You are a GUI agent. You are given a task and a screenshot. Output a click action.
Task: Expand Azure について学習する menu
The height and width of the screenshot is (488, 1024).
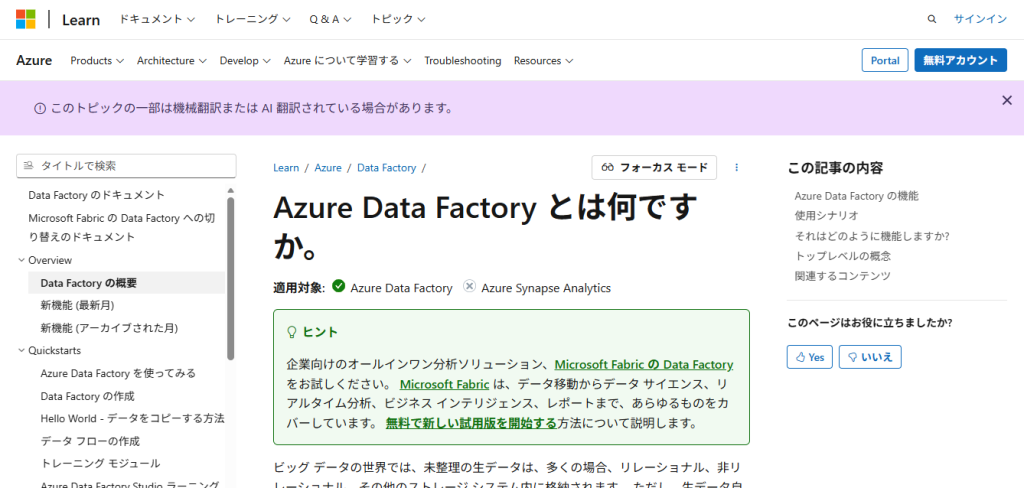[x=347, y=61]
